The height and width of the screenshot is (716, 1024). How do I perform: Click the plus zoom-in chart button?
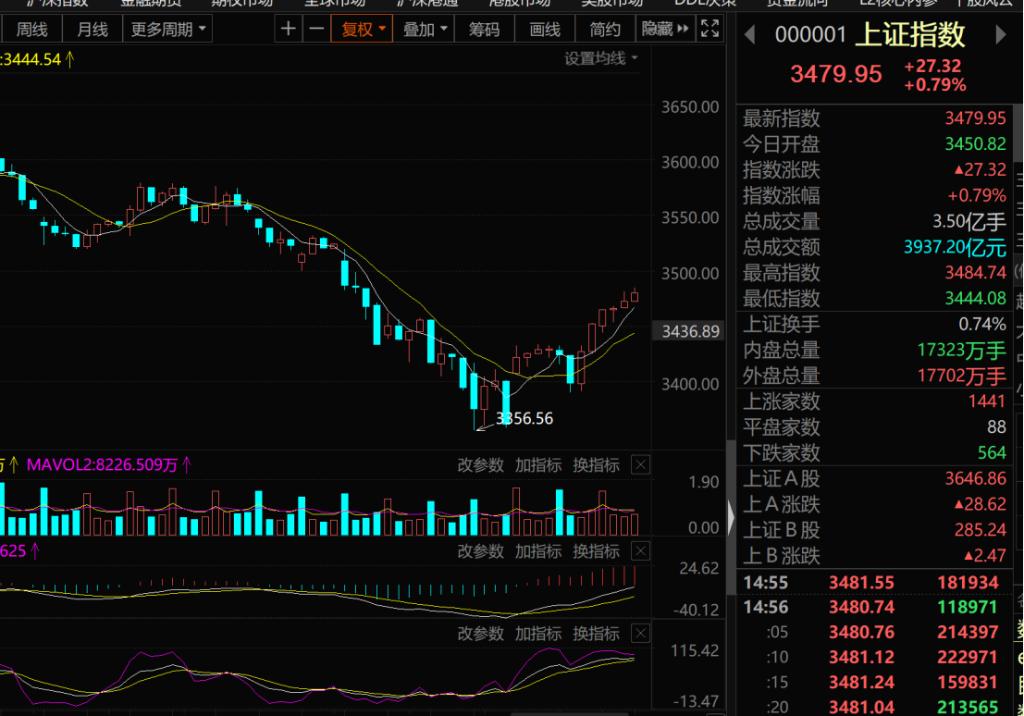click(x=288, y=29)
